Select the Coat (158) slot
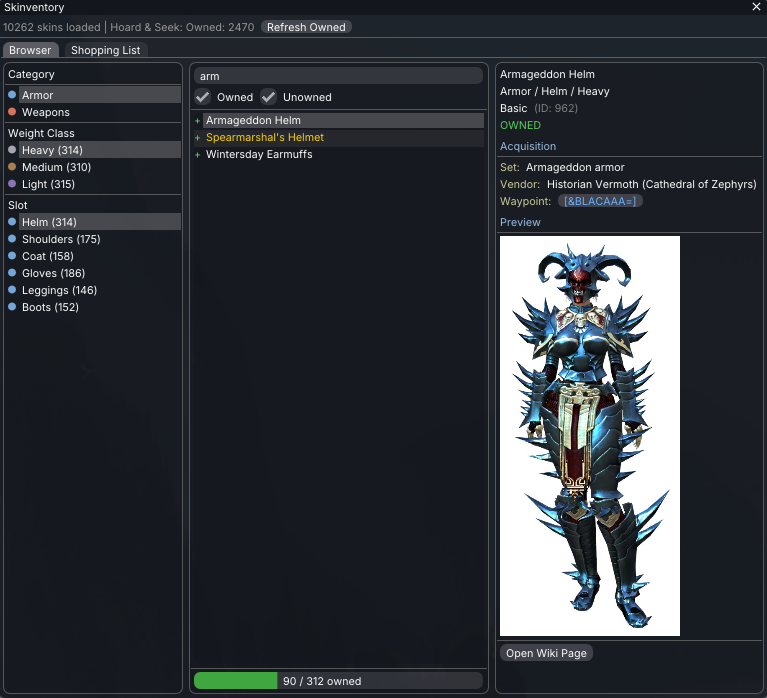 [x=100, y=256]
